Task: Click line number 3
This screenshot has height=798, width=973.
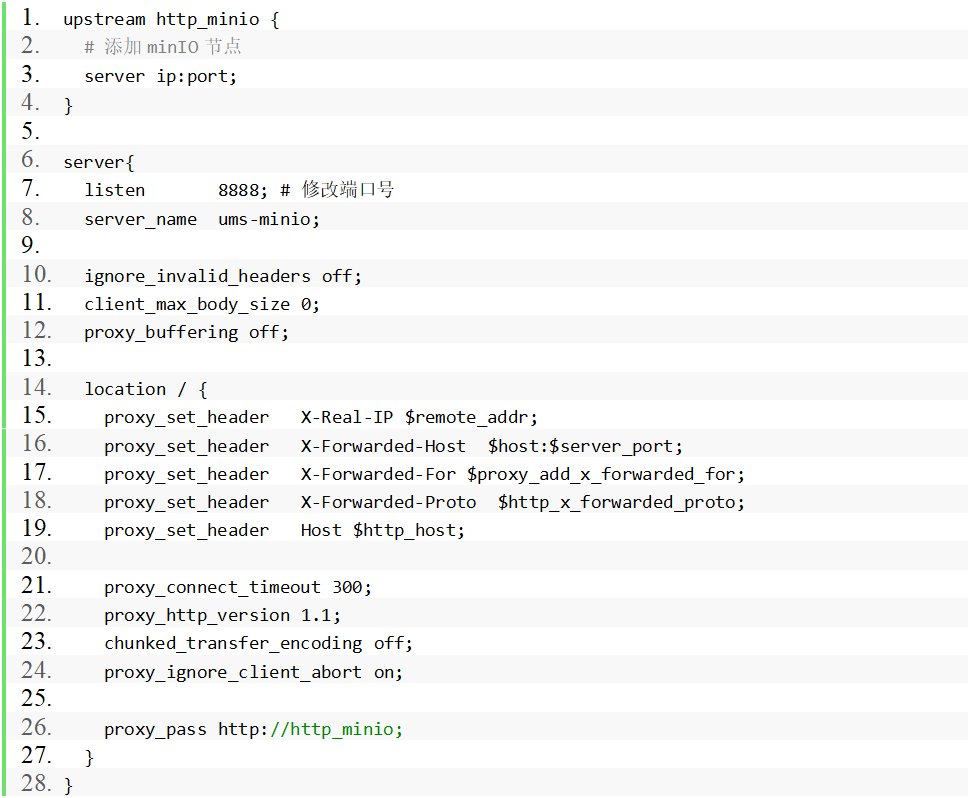Action: click(30, 74)
